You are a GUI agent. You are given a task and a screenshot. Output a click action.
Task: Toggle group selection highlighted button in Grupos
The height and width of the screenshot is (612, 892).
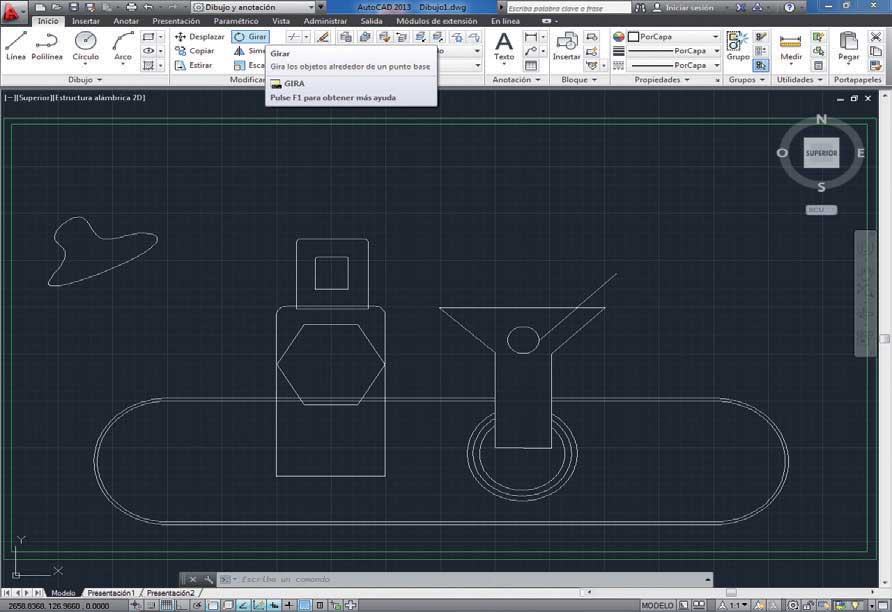[761, 65]
